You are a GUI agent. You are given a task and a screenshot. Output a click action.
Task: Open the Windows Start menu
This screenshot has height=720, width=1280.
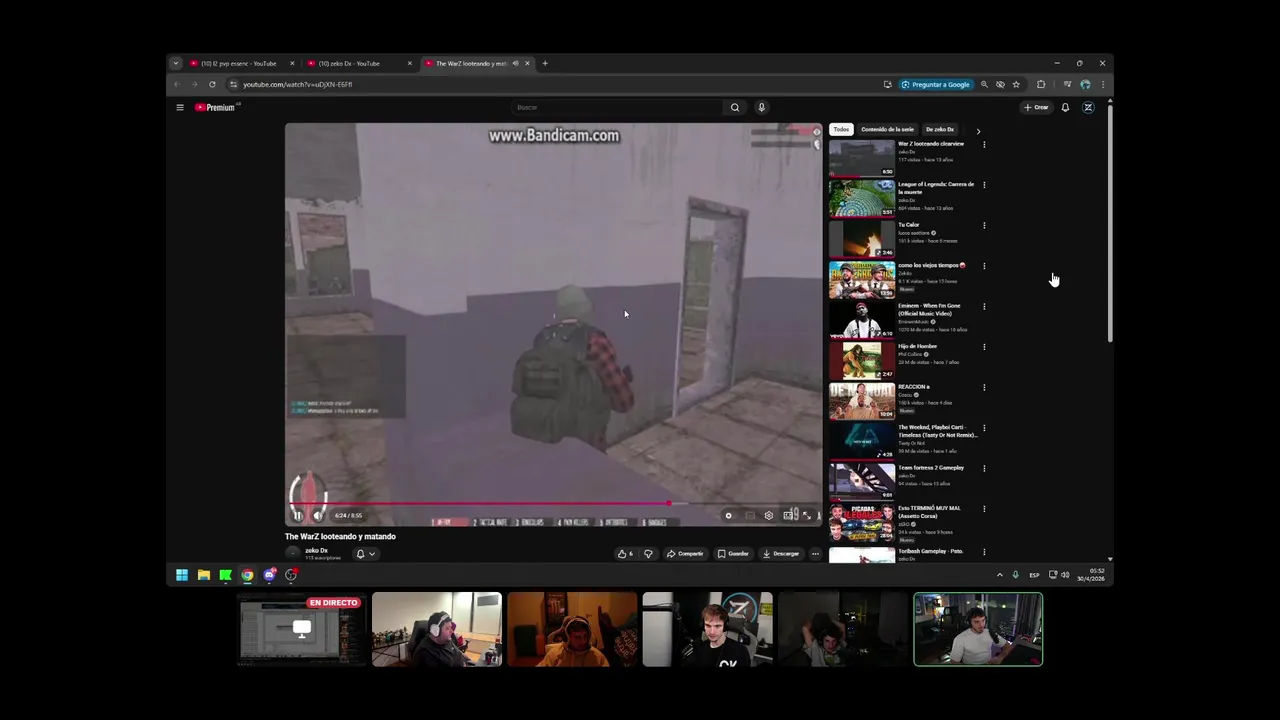pos(182,575)
